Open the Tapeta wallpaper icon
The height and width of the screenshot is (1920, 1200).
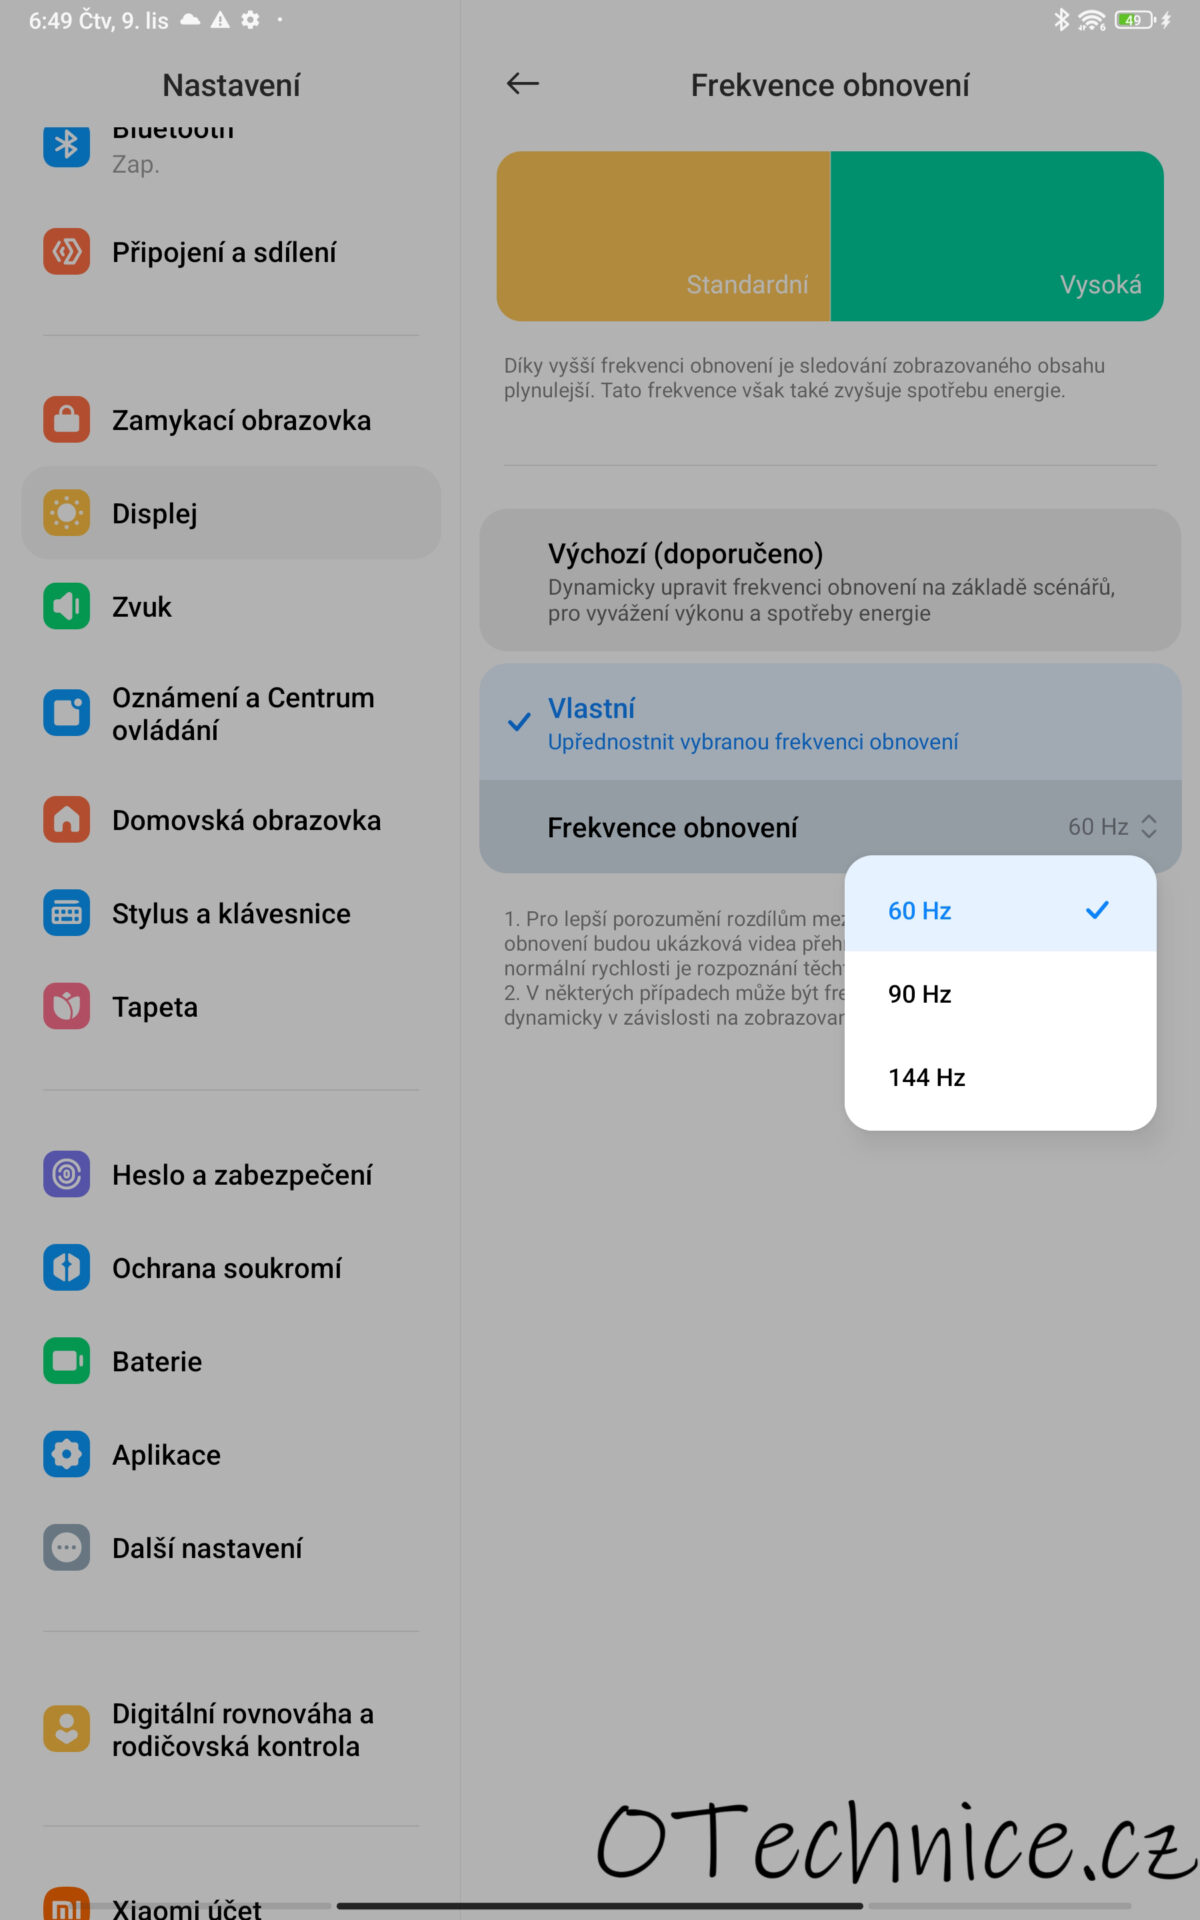pos(66,1006)
